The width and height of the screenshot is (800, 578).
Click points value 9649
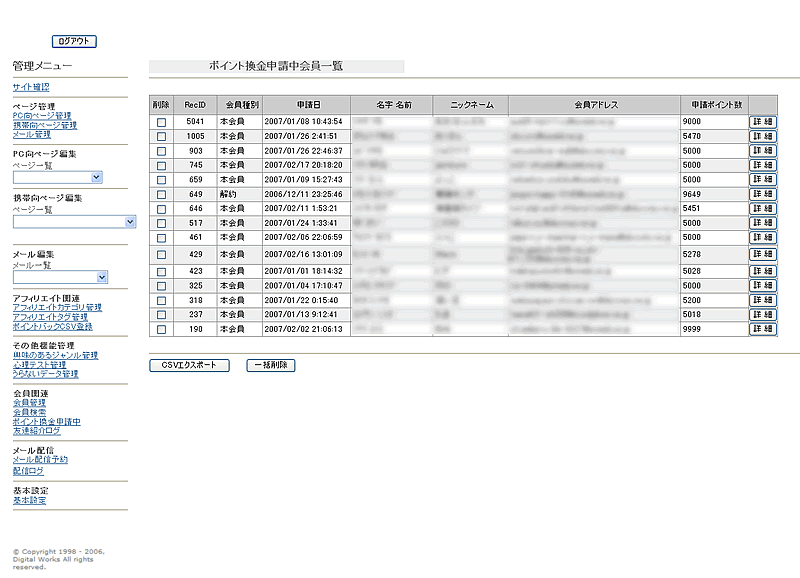pos(692,194)
